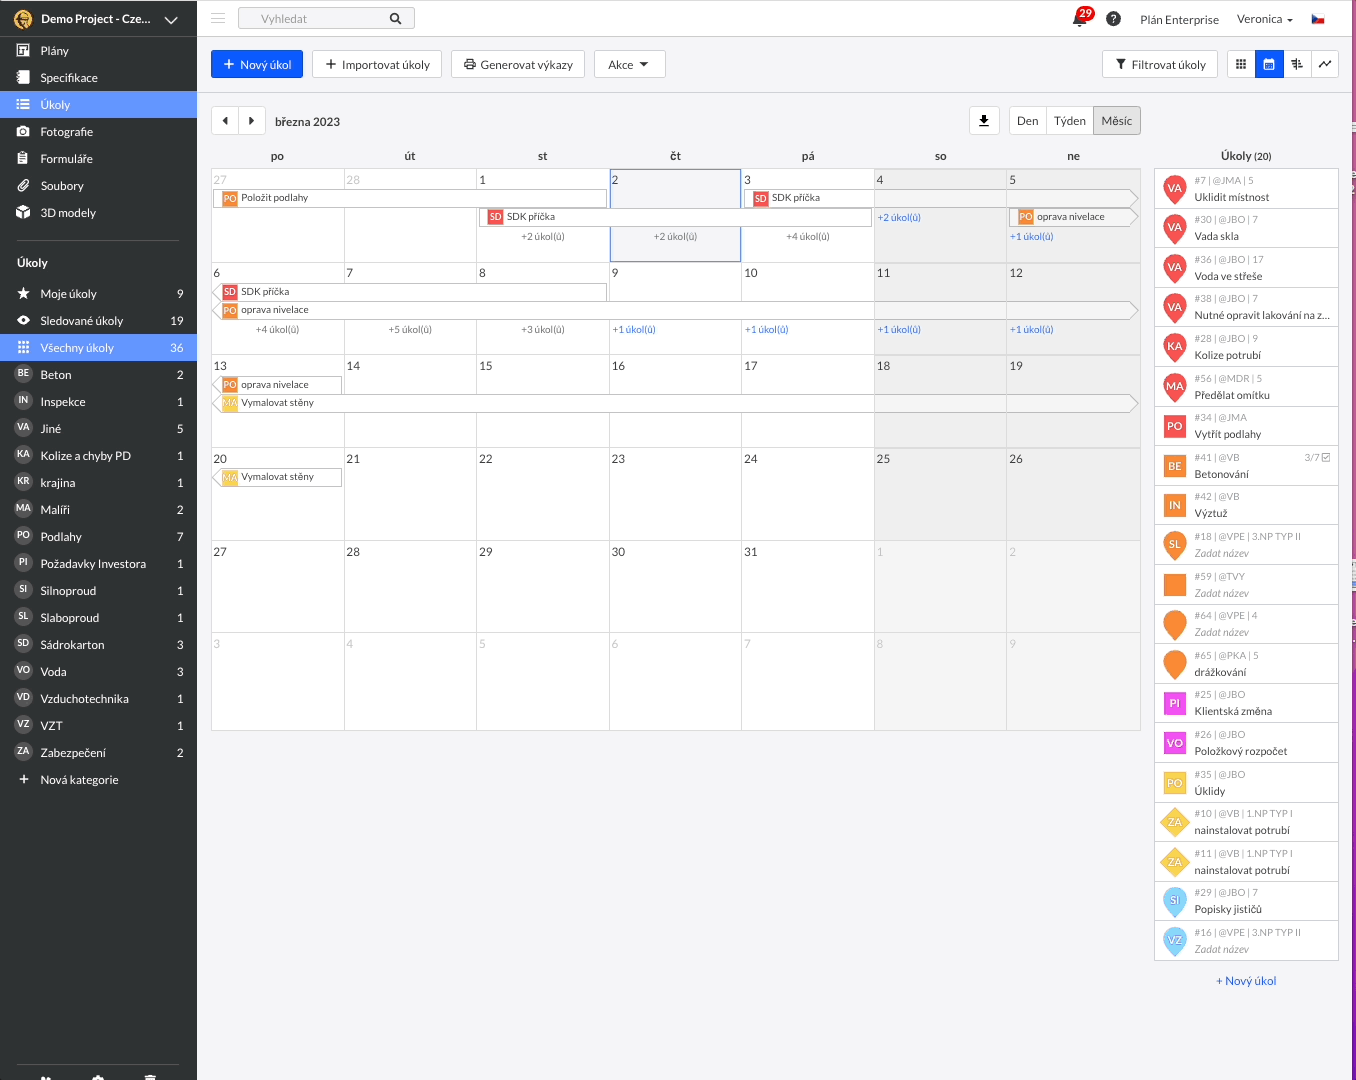
Task: Change language via Czech flag icon
Action: pyautogui.click(x=1318, y=19)
